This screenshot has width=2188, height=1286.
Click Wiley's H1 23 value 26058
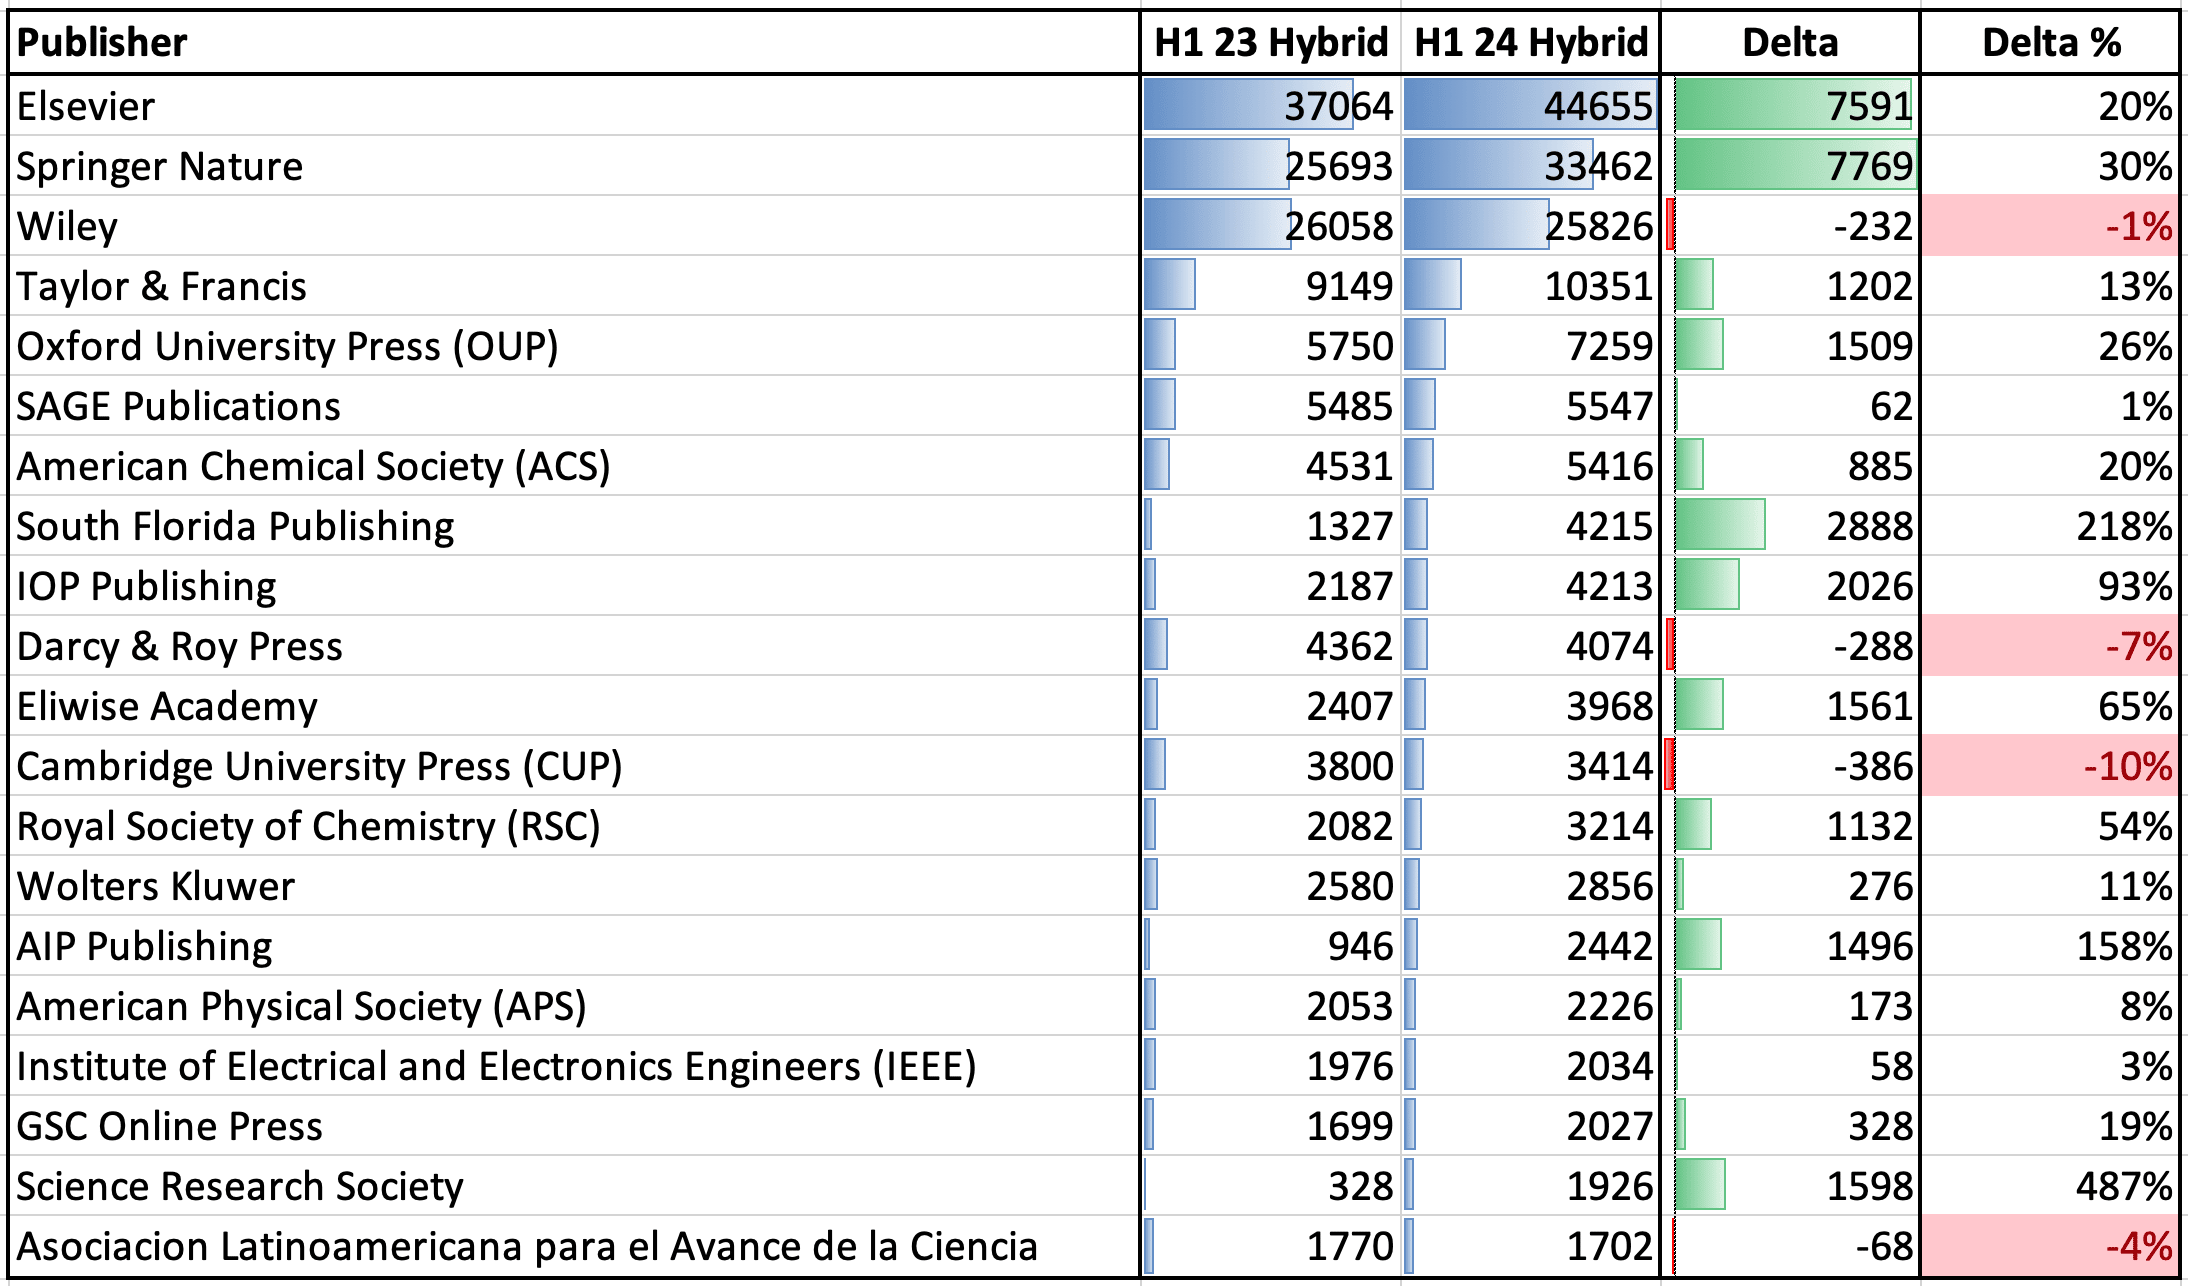(x=1271, y=225)
